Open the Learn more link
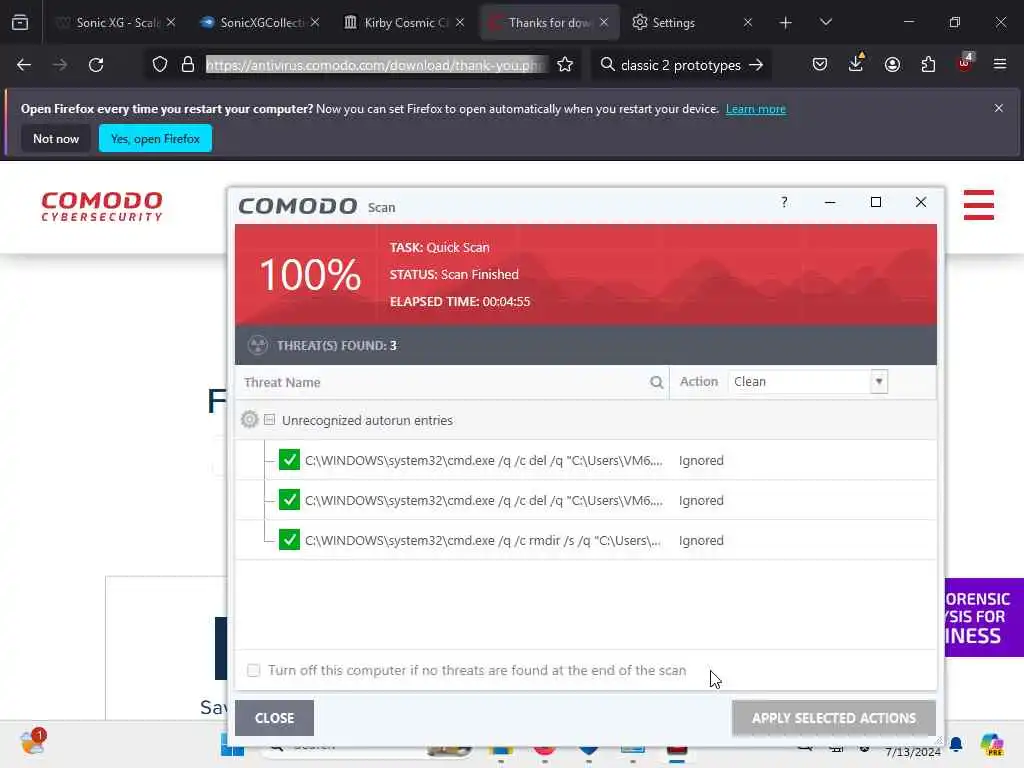 756,109
